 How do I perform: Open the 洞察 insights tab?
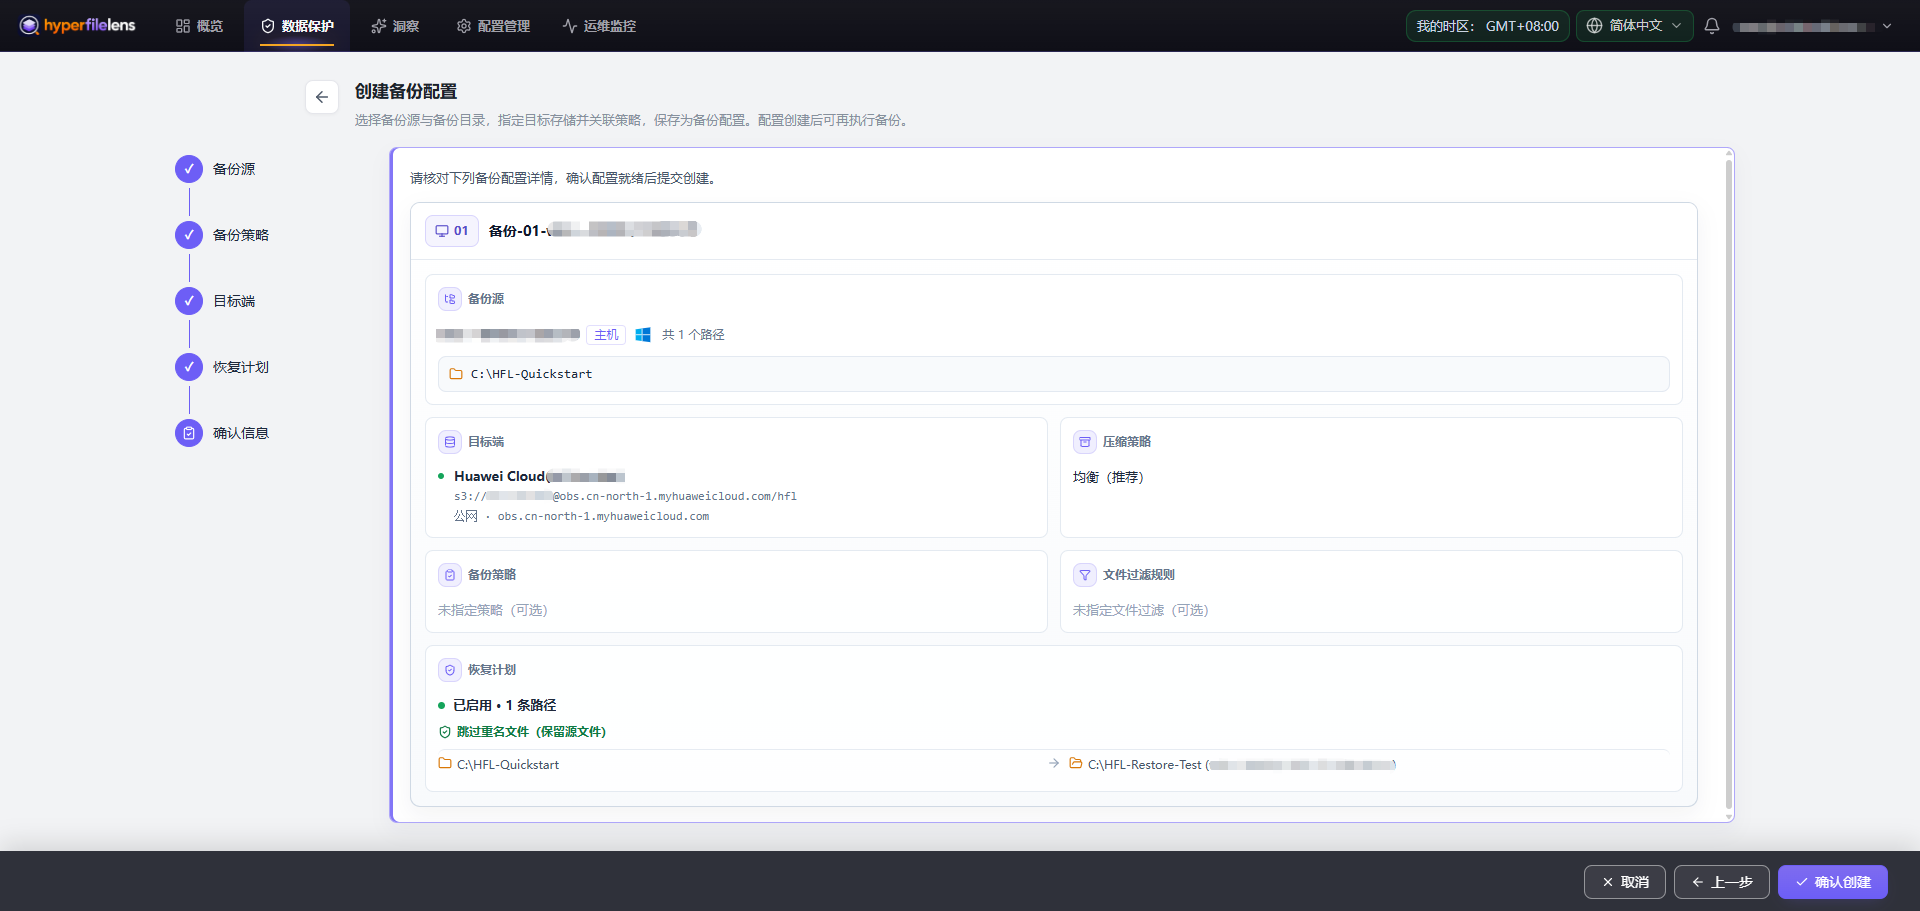click(x=395, y=26)
